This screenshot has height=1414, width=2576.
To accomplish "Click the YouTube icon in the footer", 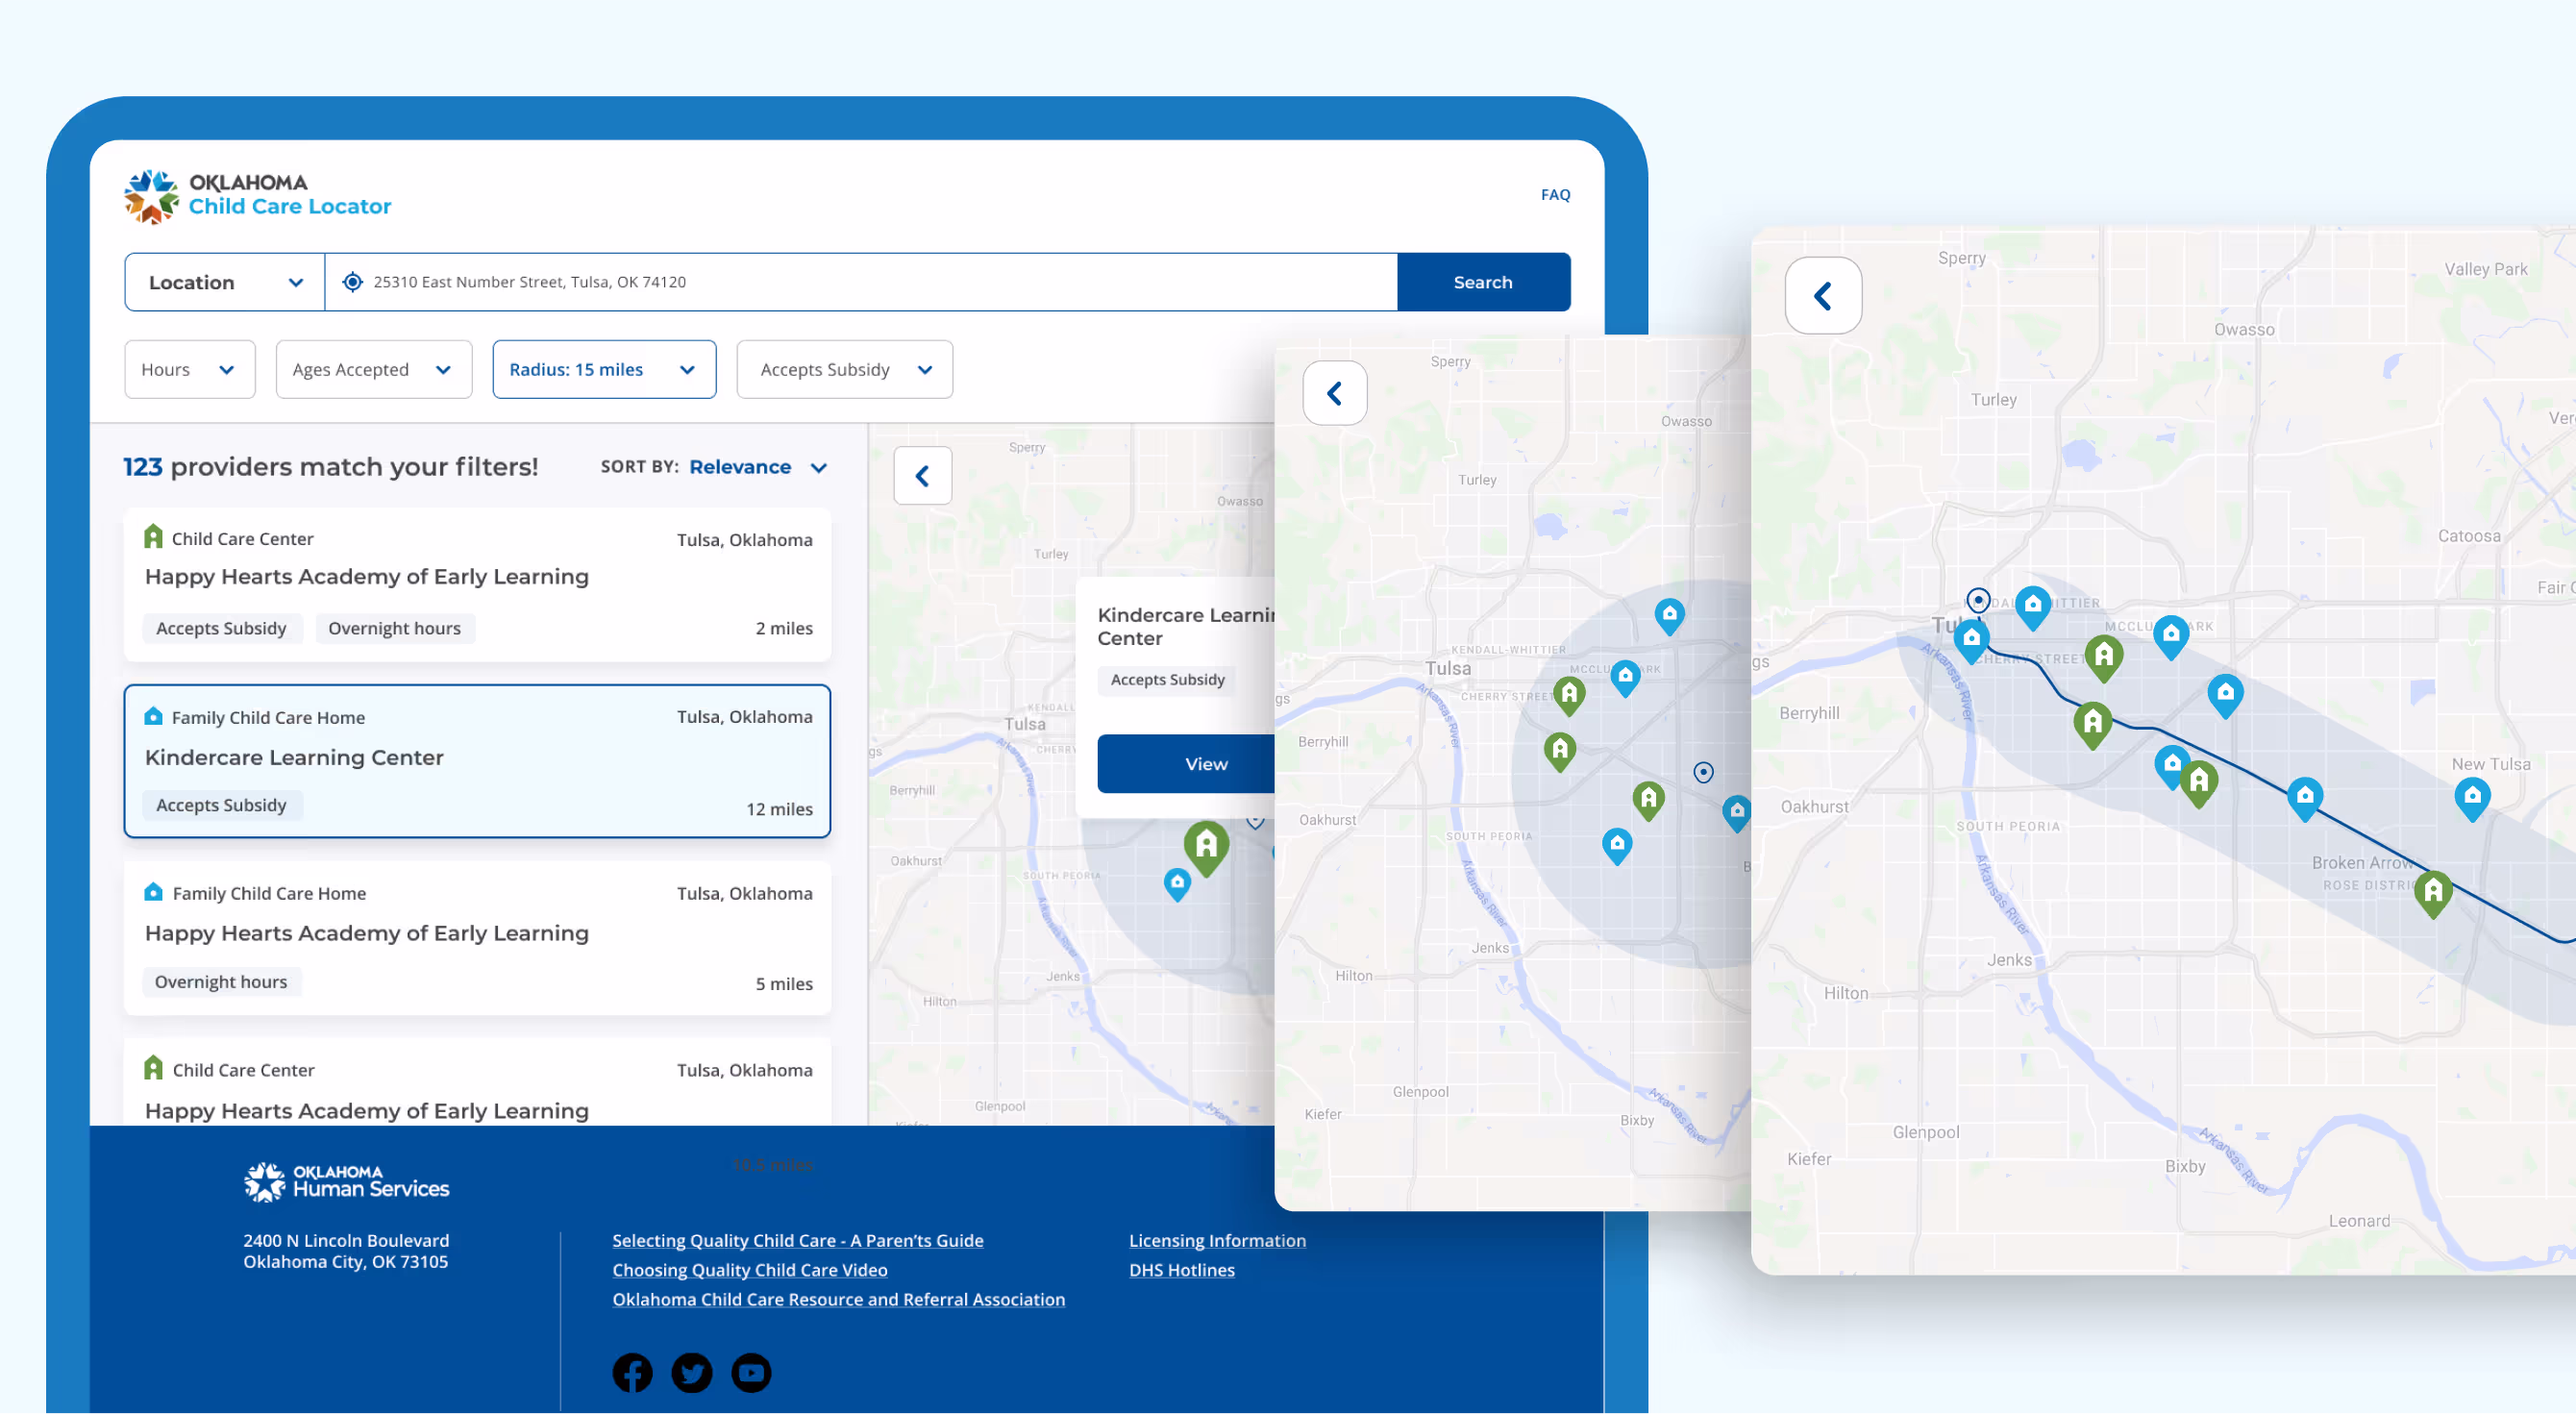I will 751,1372.
